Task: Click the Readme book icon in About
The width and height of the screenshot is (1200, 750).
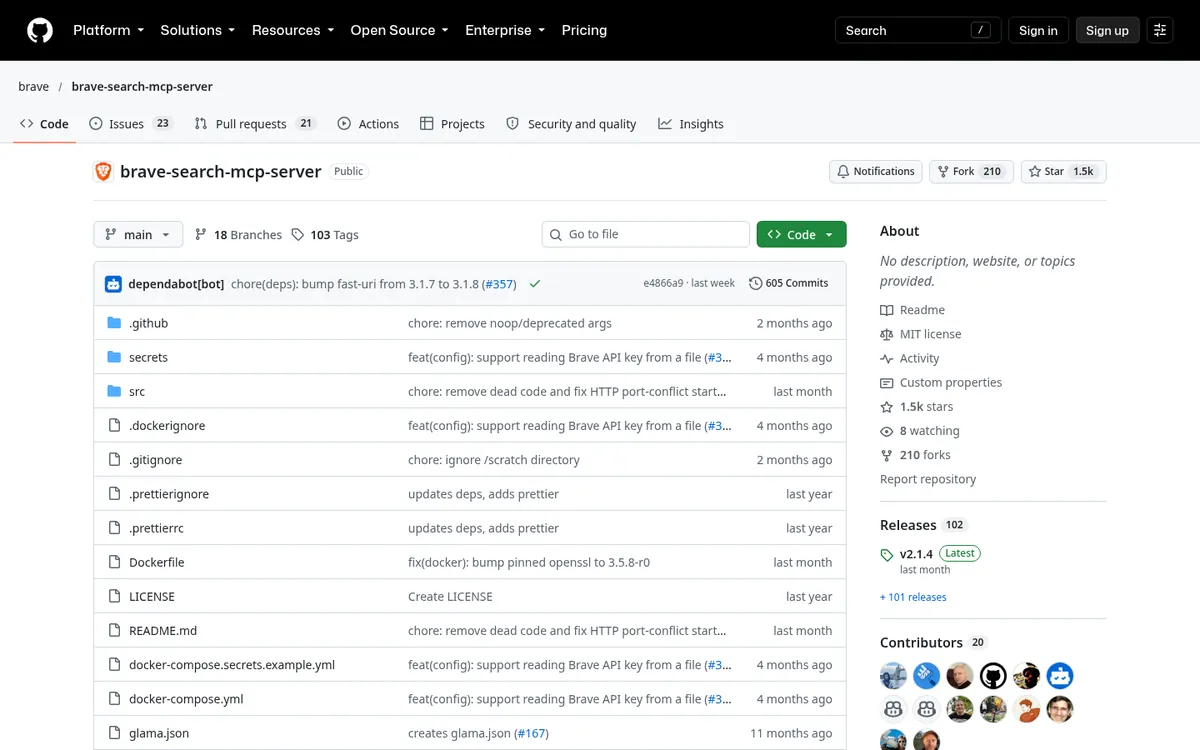Action: pos(887,310)
